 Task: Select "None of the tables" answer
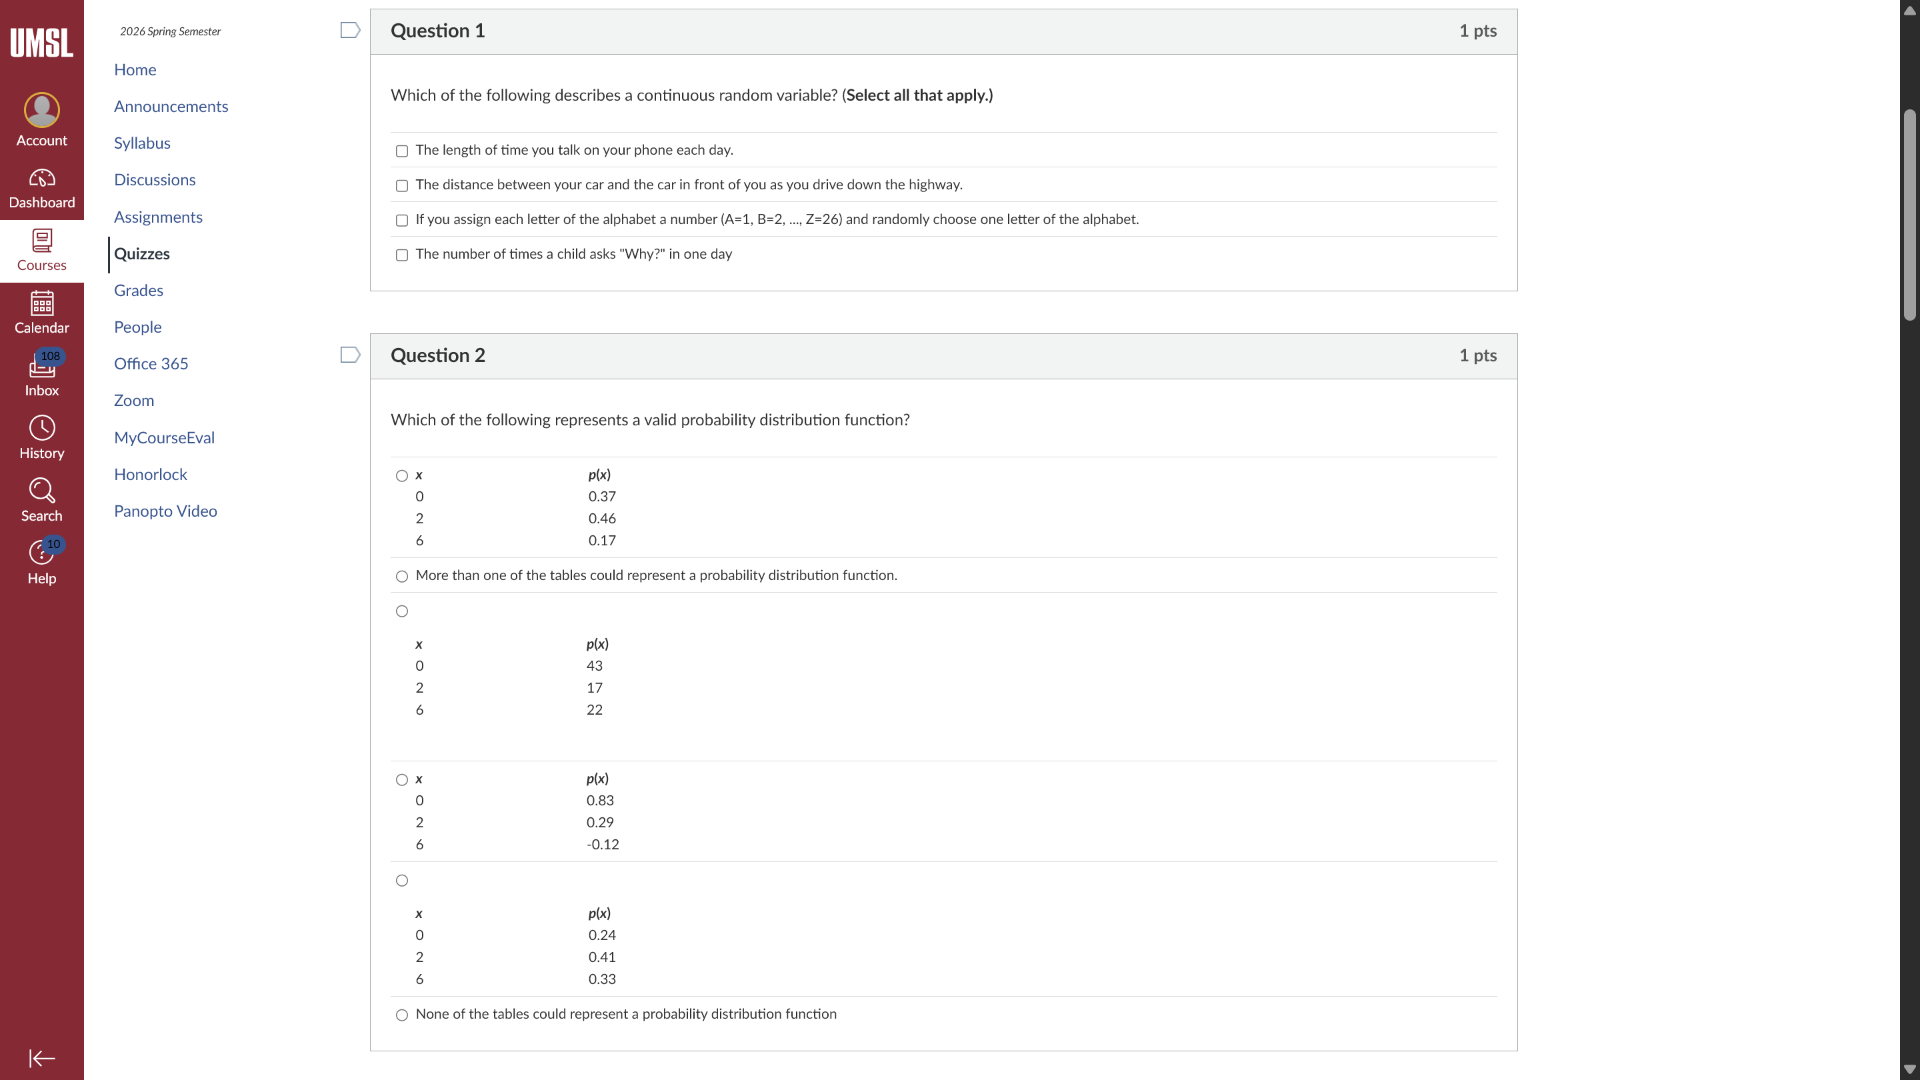(402, 1016)
